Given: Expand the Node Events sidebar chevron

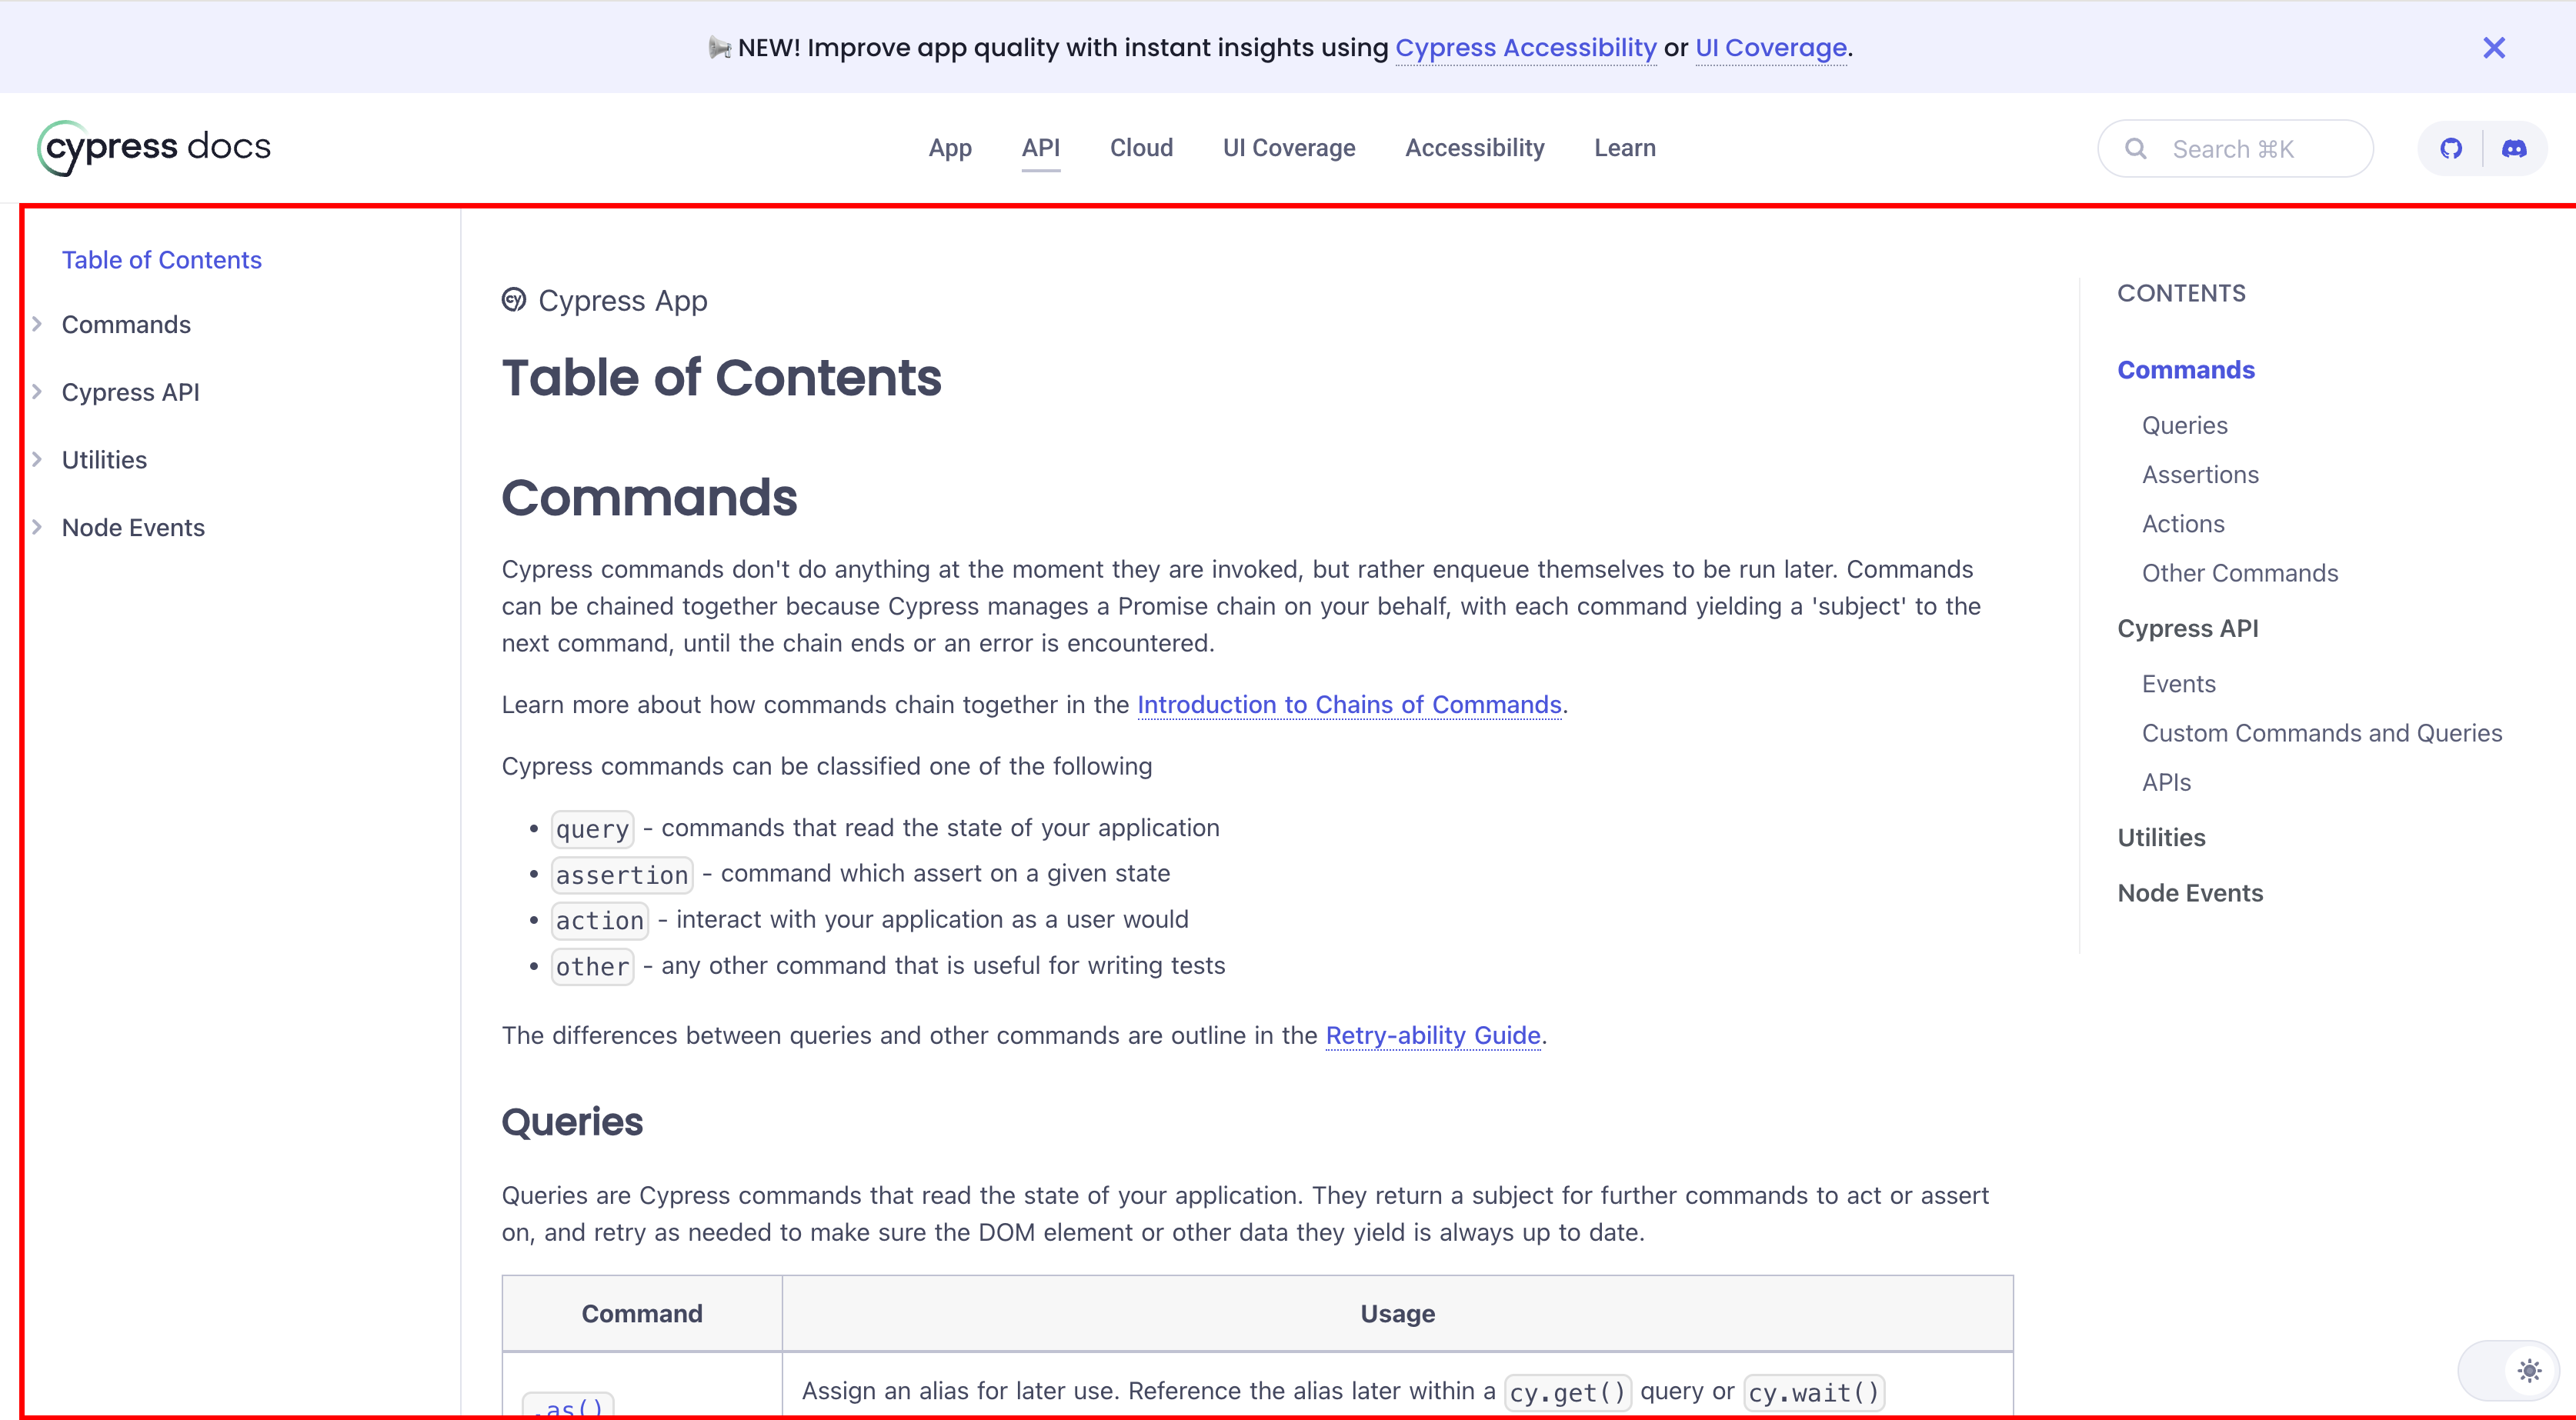Looking at the screenshot, I should coord(37,527).
